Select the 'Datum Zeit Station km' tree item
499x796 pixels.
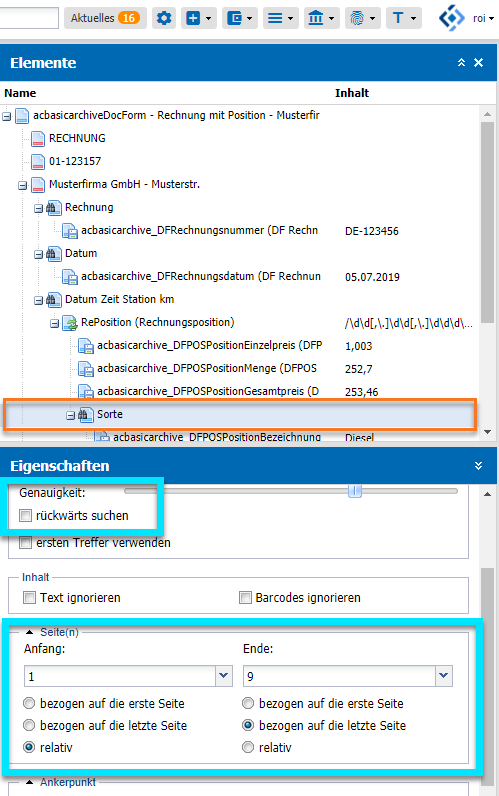(119, 299)
